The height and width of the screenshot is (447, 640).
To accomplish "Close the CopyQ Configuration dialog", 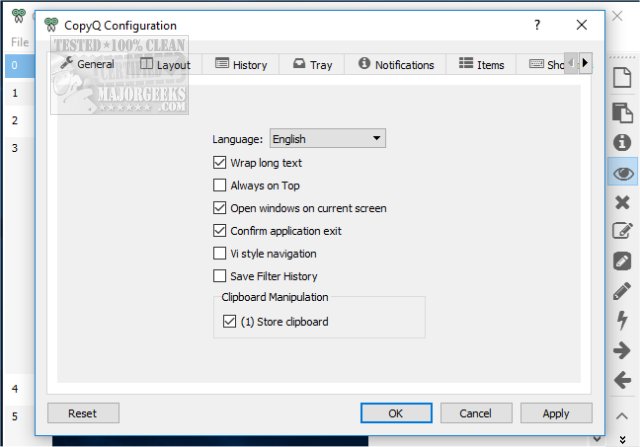I will click(x=582, y=25).
